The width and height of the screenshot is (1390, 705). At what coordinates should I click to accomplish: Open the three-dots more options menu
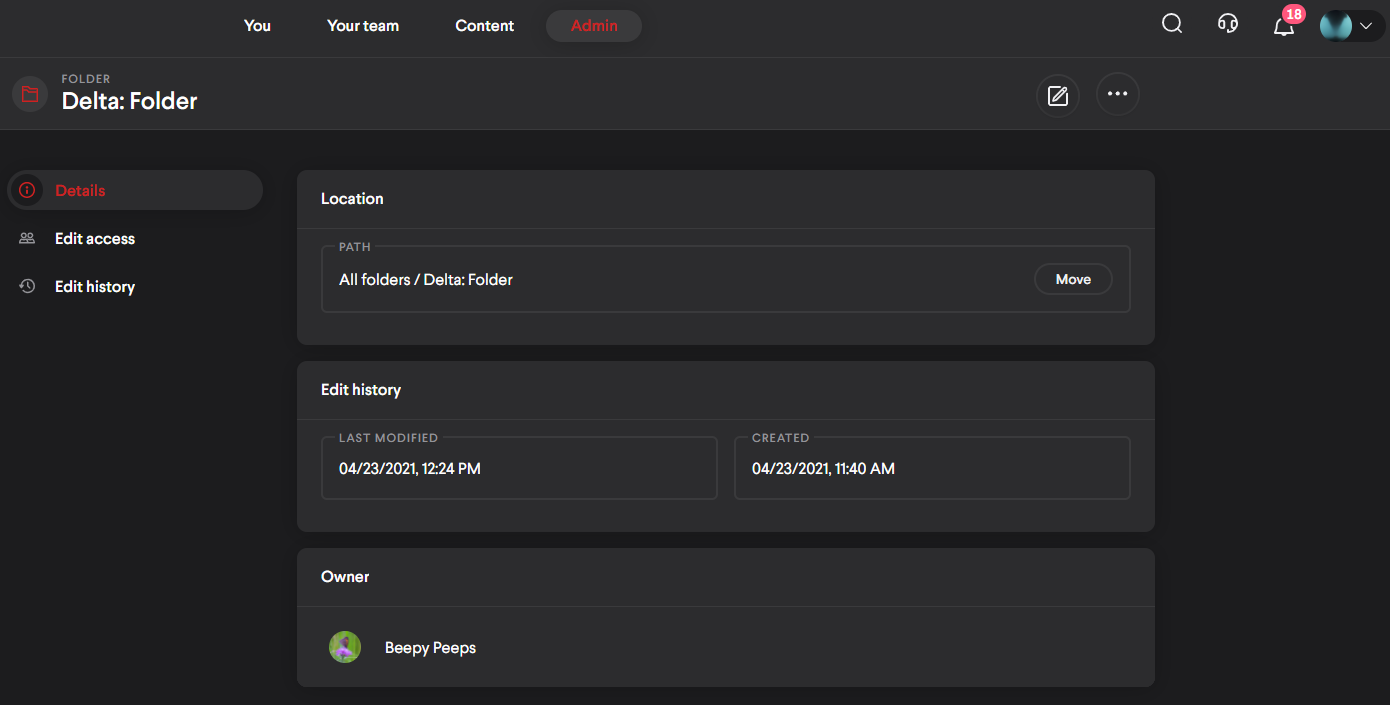coord(1118,94)
